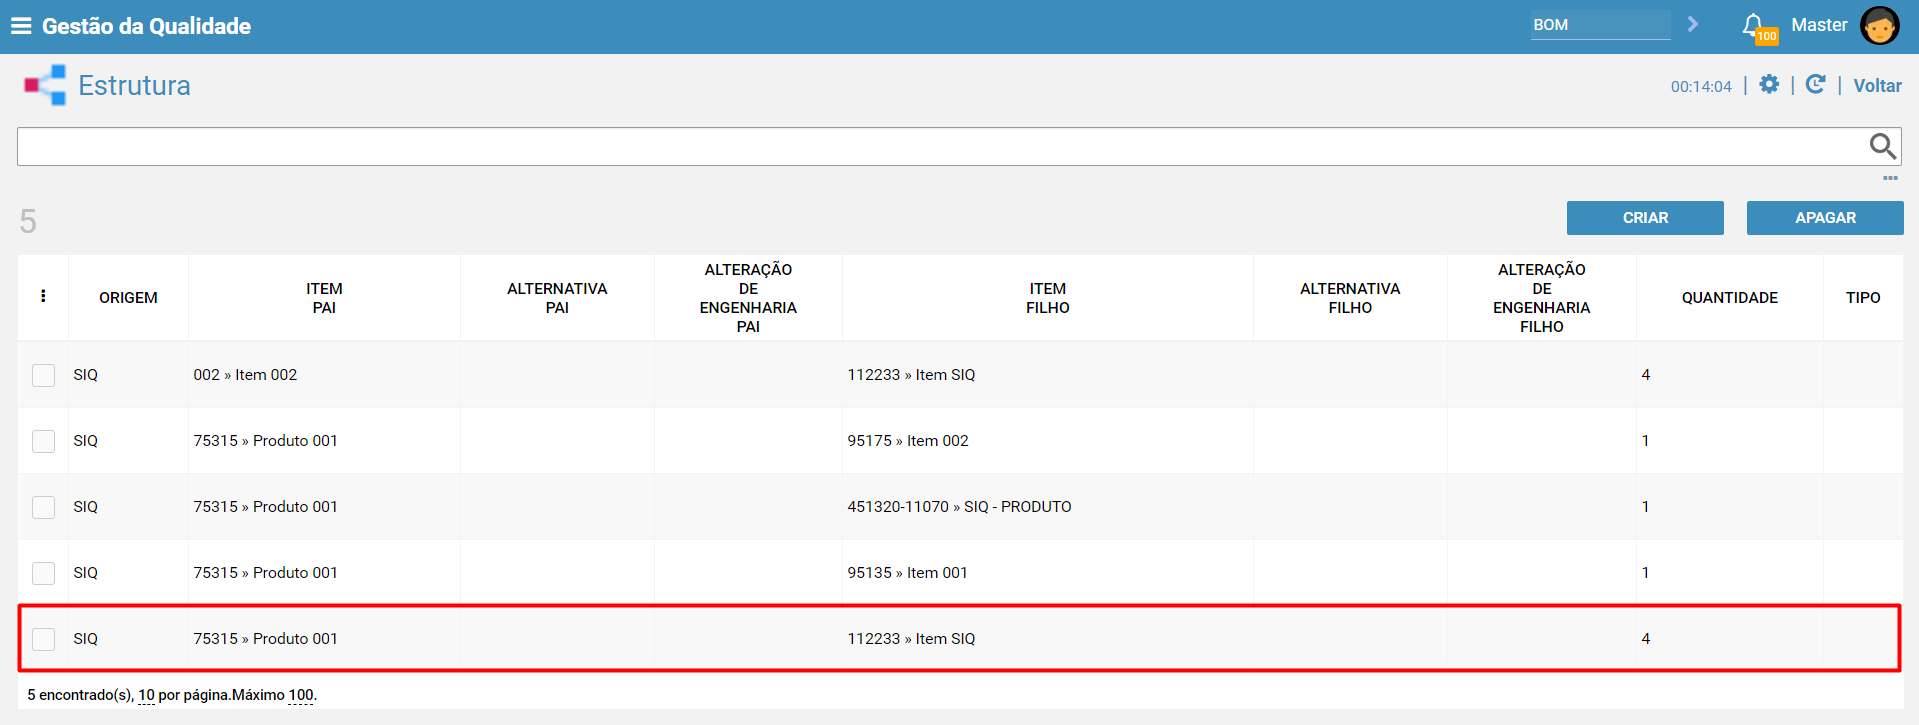Sort by ALTERNATIVA FILHO column header

point(1350,298)
